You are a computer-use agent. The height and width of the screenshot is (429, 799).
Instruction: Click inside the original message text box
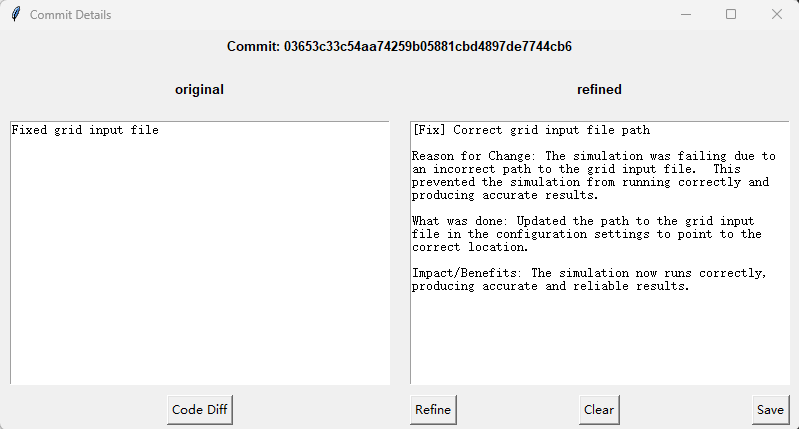(x=200, y=253)
